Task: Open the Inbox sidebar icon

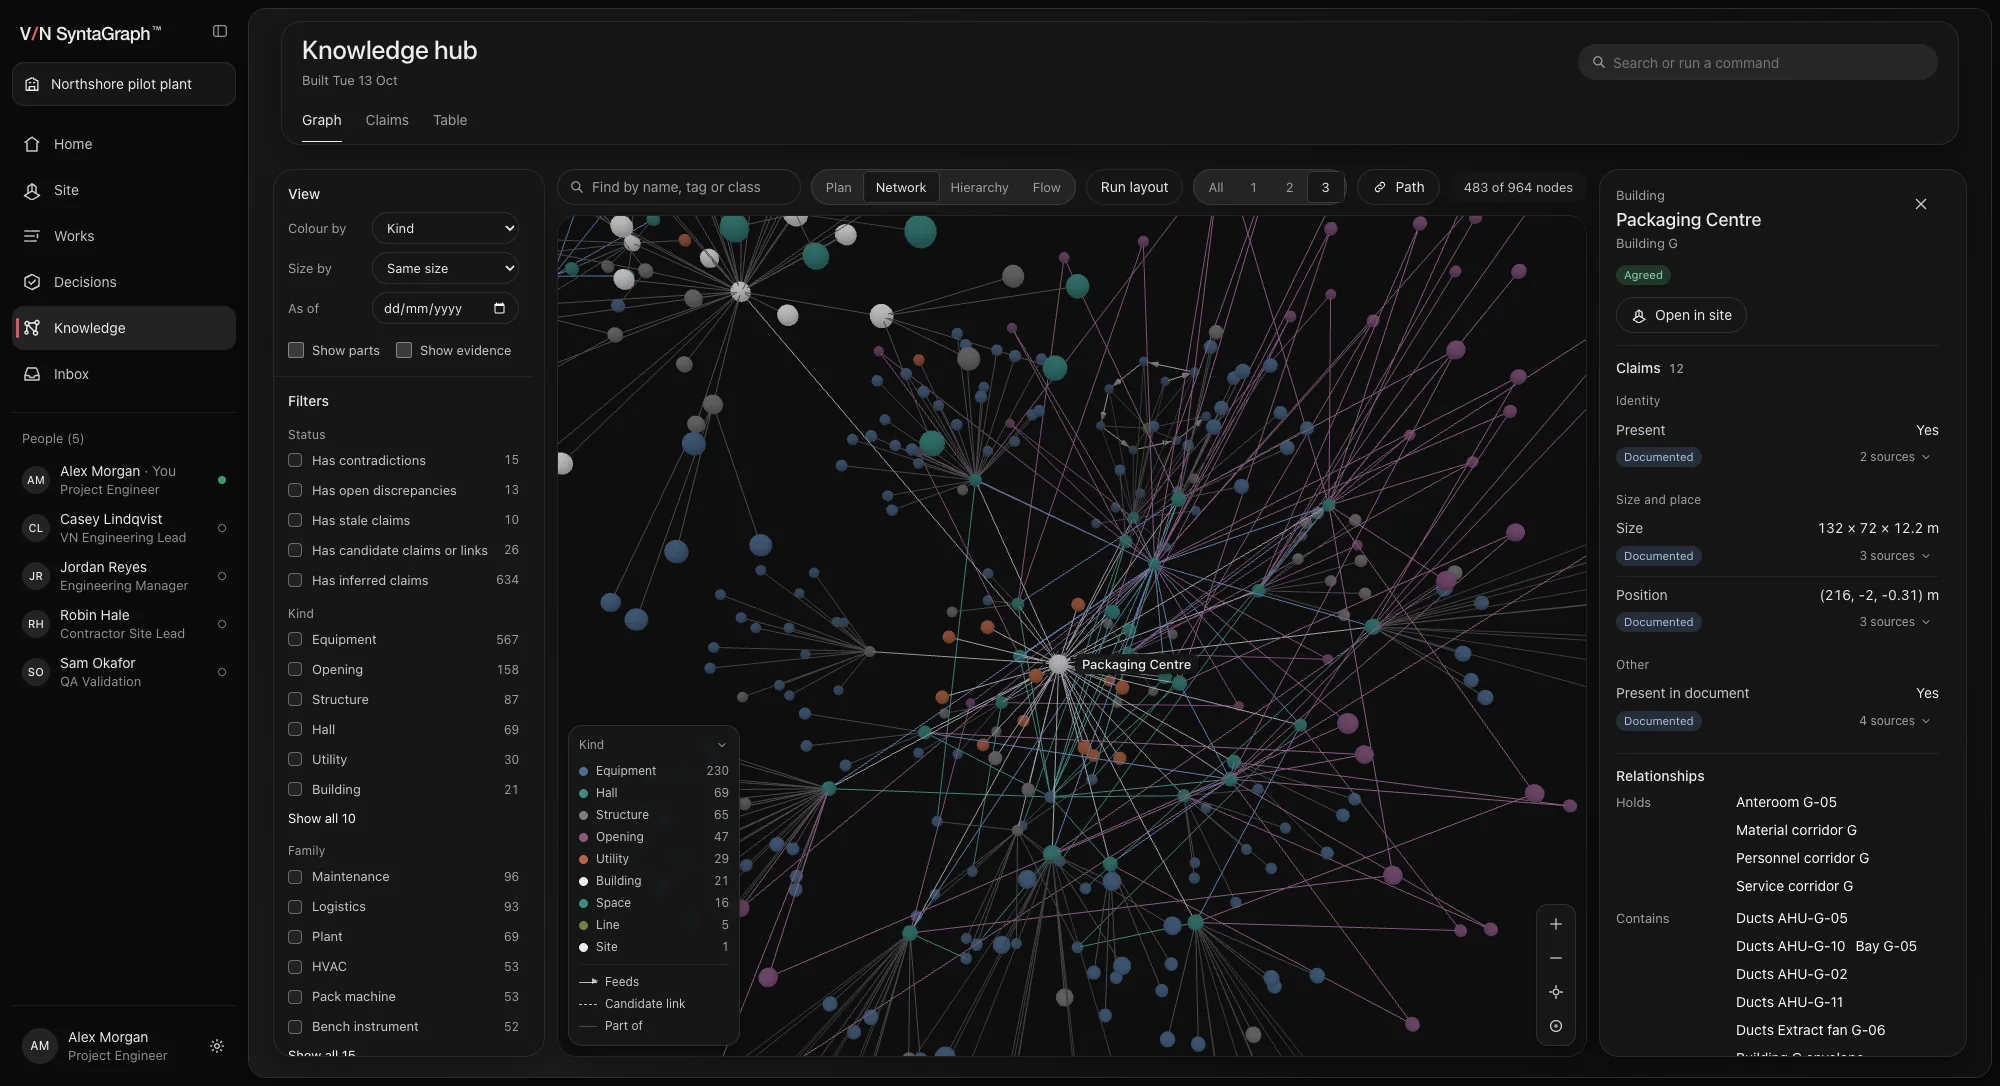Action: pyautogui.click(x=32, y=374)
